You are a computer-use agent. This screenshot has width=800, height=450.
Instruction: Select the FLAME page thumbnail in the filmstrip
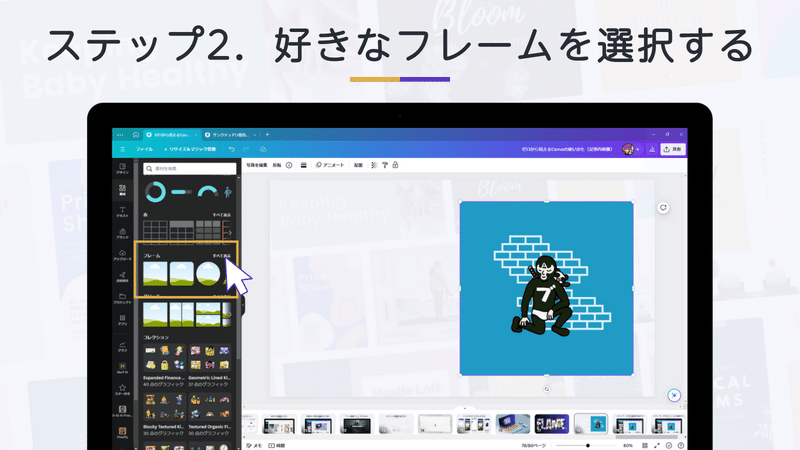552,424
